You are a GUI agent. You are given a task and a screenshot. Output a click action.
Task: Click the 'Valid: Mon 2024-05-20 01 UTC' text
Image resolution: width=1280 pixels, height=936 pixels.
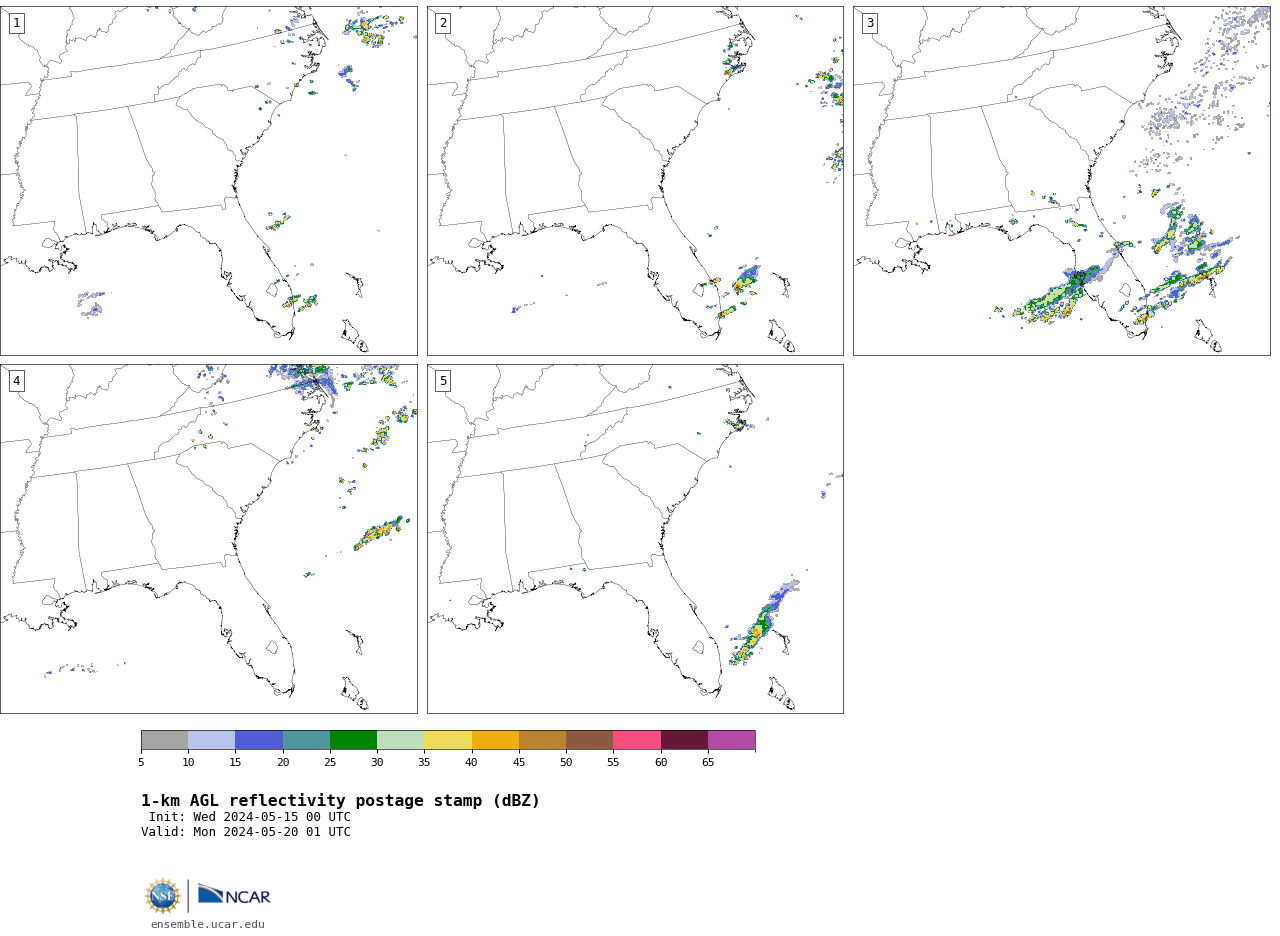246,832
